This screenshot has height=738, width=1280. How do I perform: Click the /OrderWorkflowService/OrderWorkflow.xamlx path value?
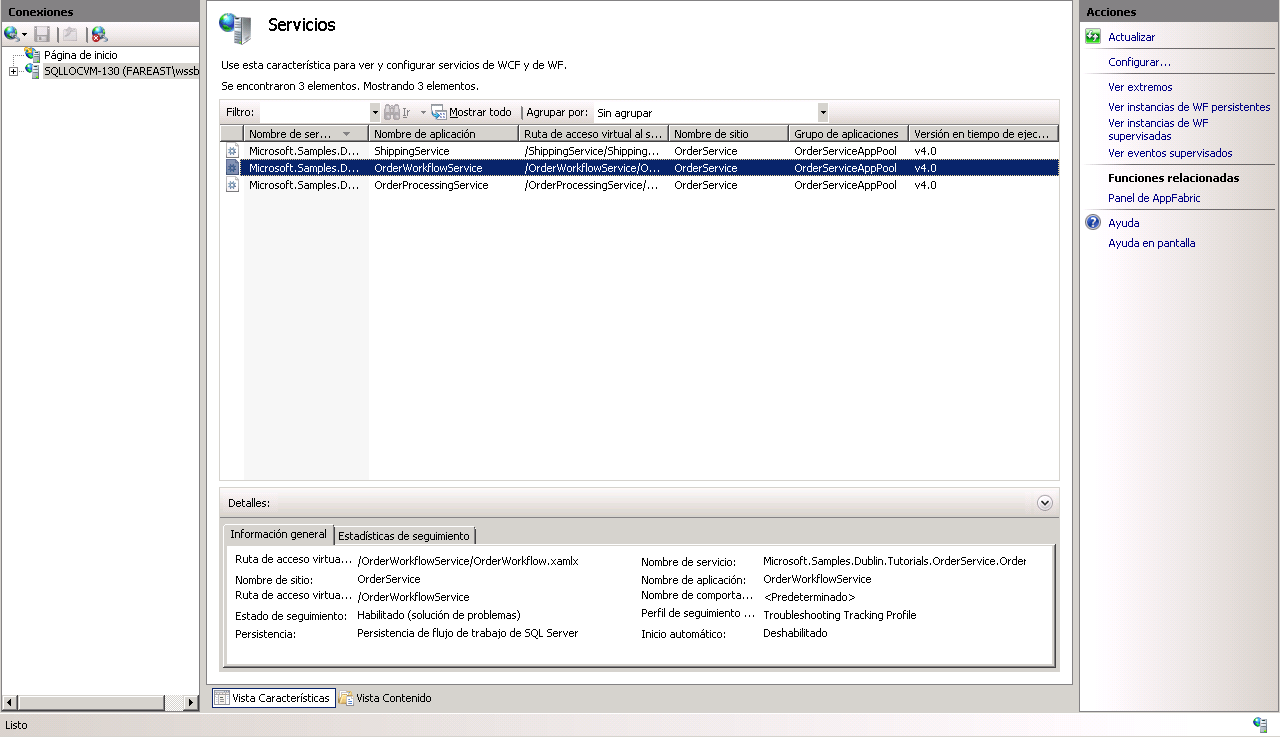coord(467,561)
